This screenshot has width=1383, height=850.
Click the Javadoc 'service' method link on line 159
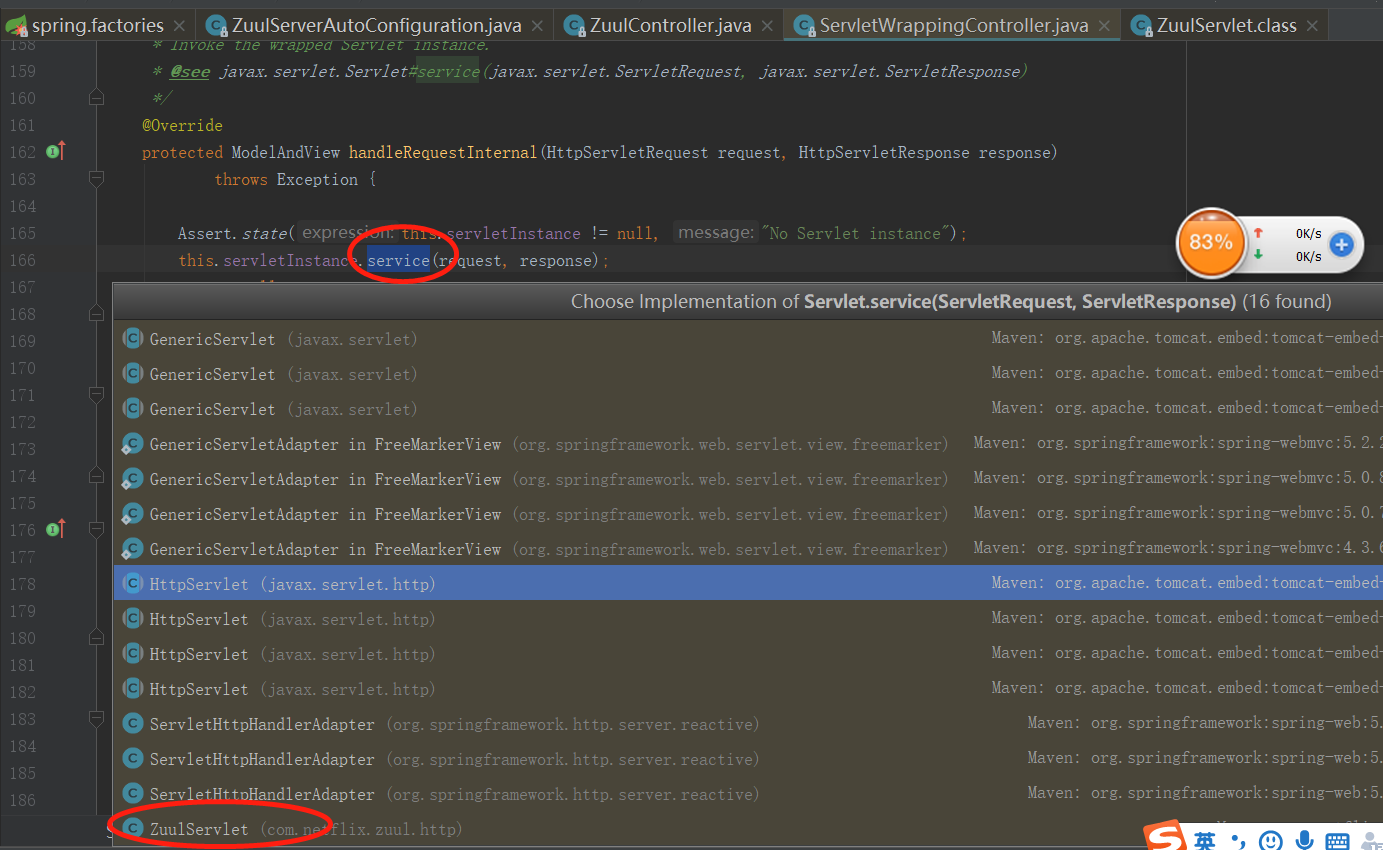tap(448, 72)
